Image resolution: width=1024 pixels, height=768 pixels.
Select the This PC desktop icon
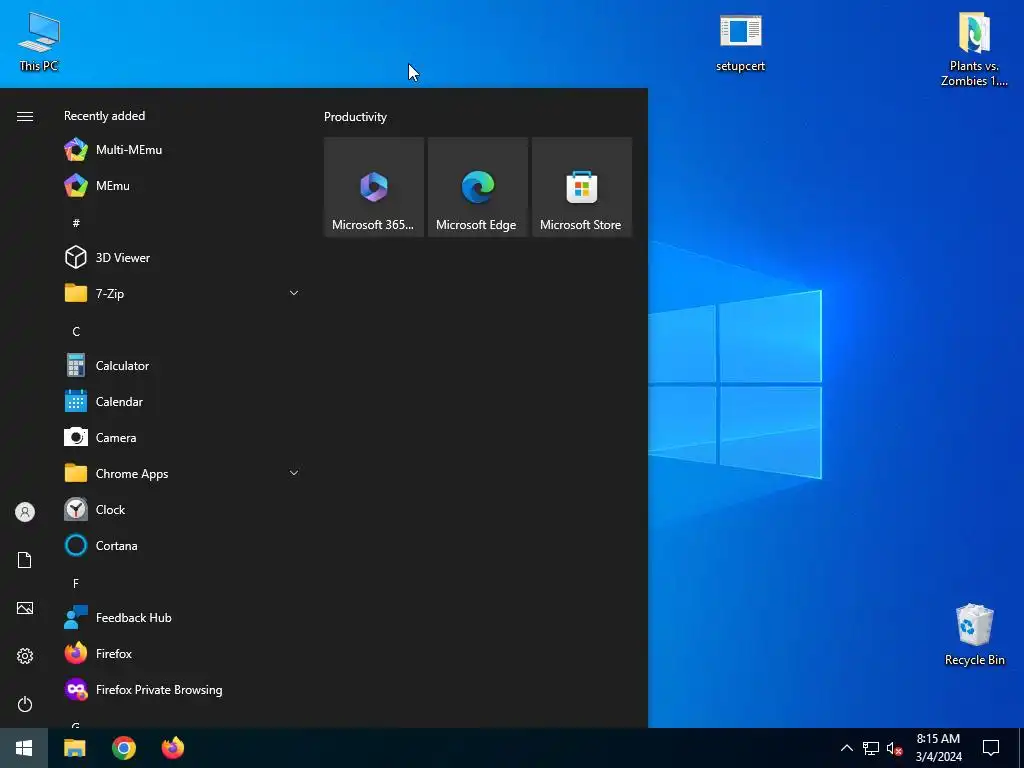[39, 42]
